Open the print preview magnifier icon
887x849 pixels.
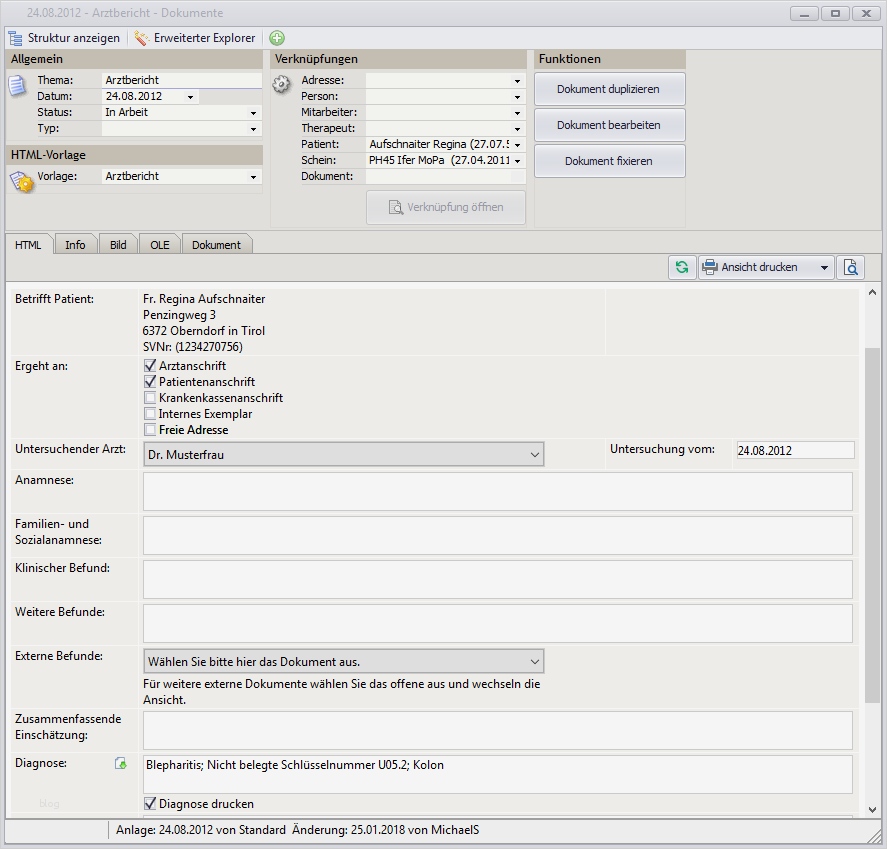[850, 267]
